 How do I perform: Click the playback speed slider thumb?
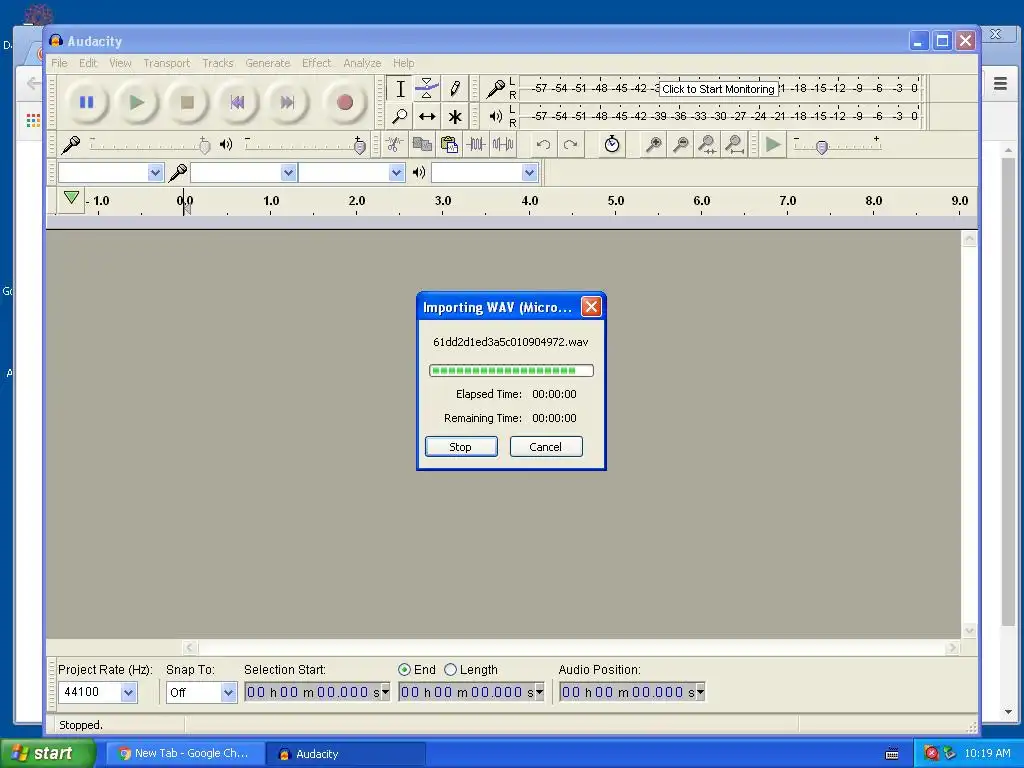click(822, 147)
